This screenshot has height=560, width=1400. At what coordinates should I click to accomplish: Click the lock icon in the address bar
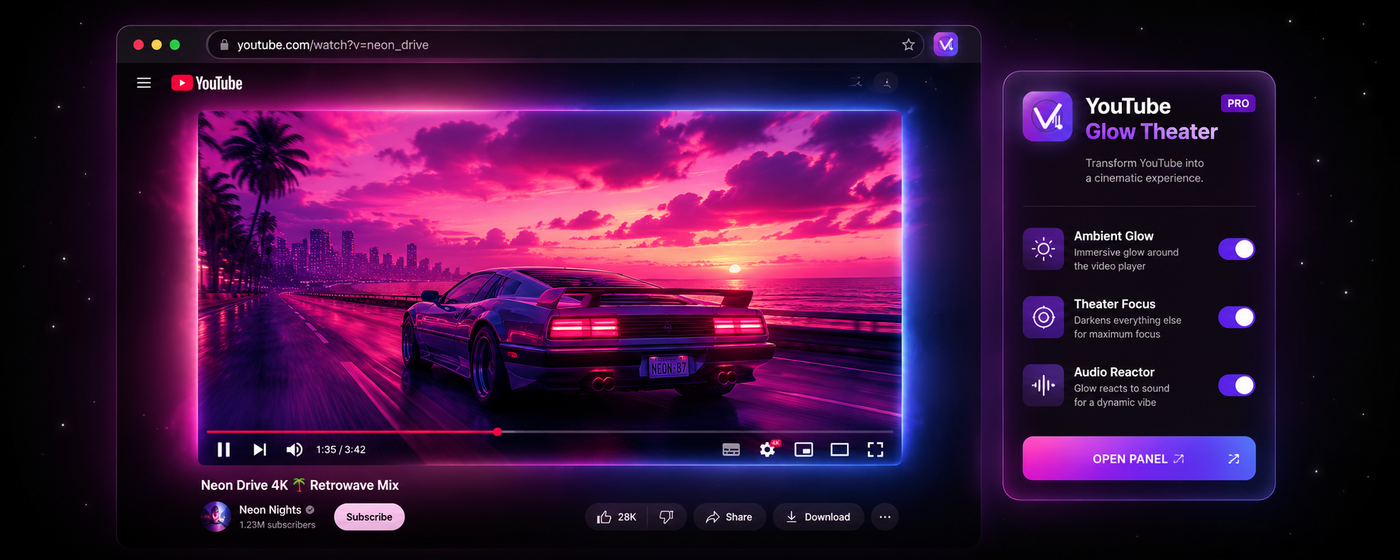[x=224, y=45]
